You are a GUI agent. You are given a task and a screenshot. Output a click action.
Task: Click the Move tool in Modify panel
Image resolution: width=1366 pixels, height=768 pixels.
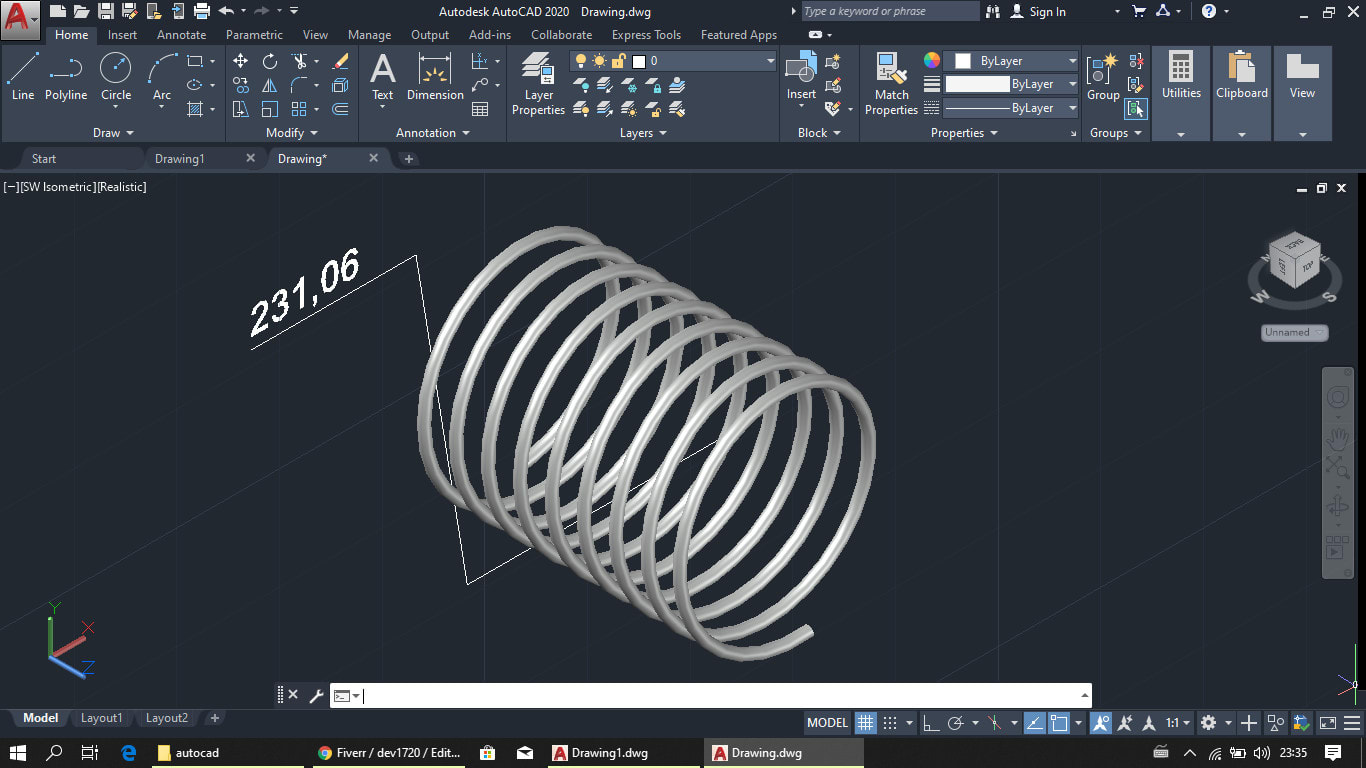[x=241, y=61]
